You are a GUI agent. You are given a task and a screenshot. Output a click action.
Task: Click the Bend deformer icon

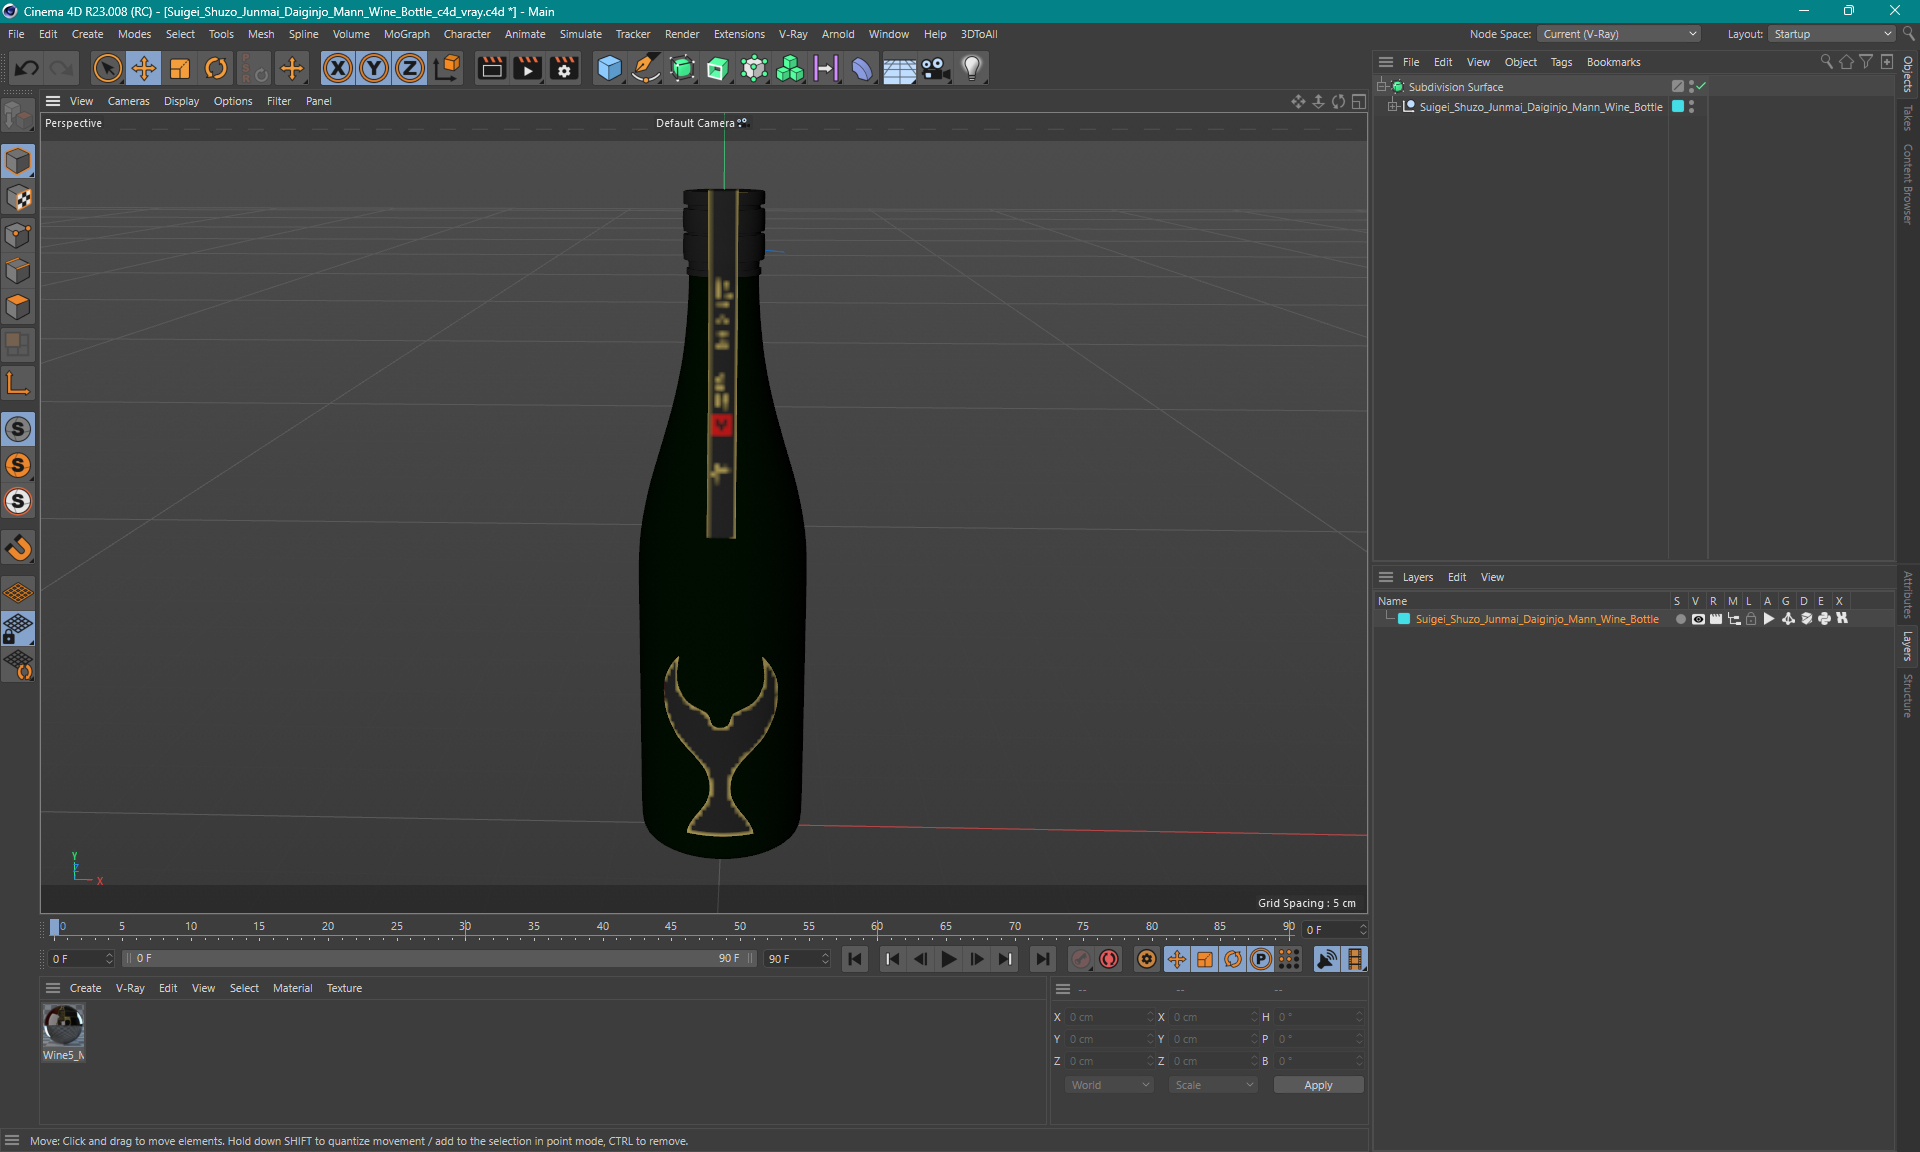862,68
